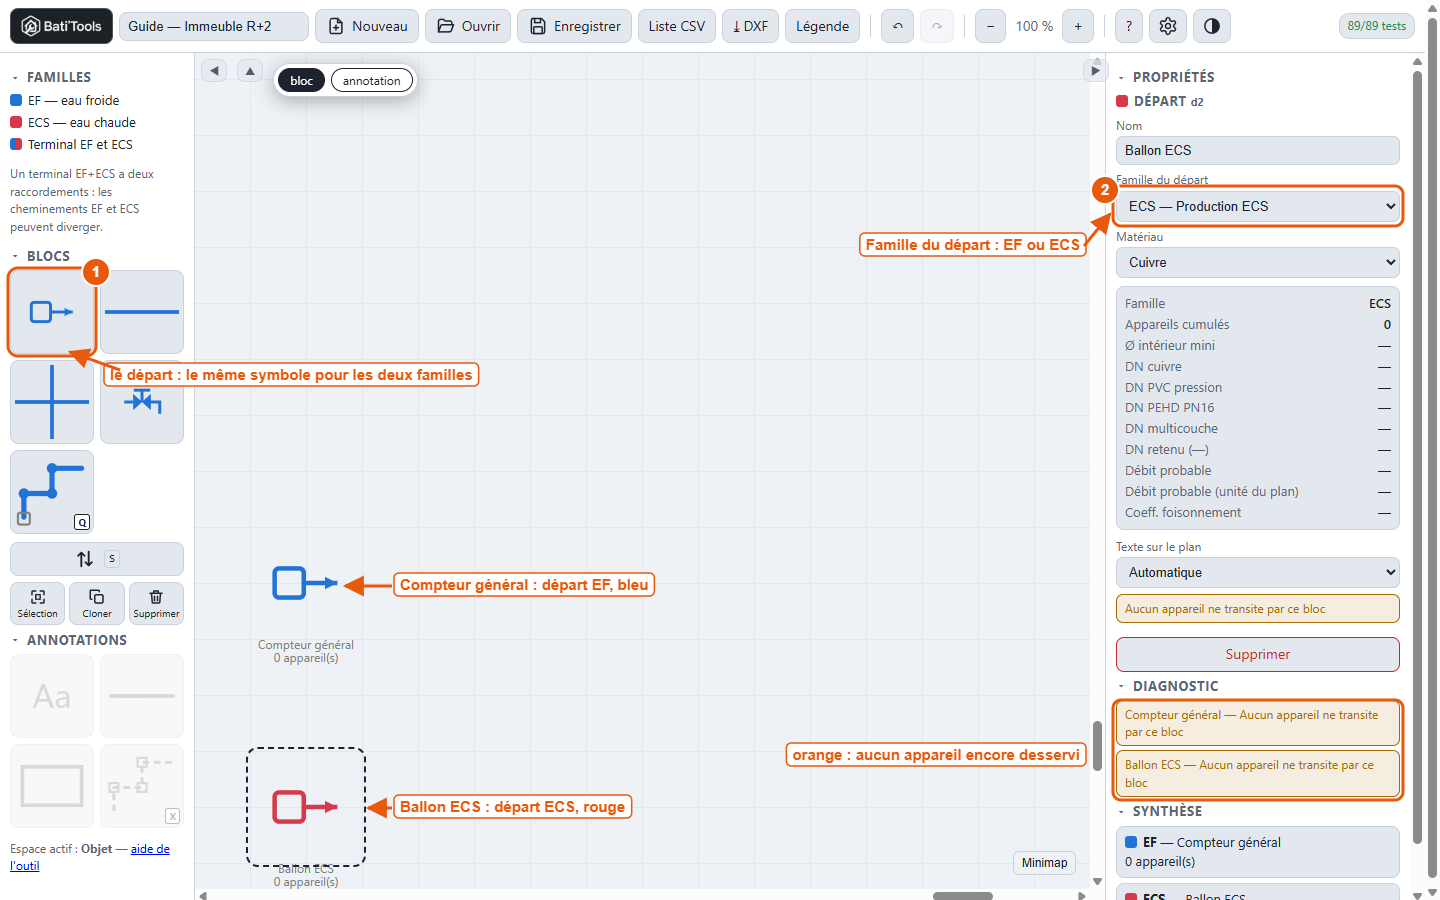This screenshot has width=1440, height=900.
Task: Open the Légende menu item
Action: coord(823,26)
